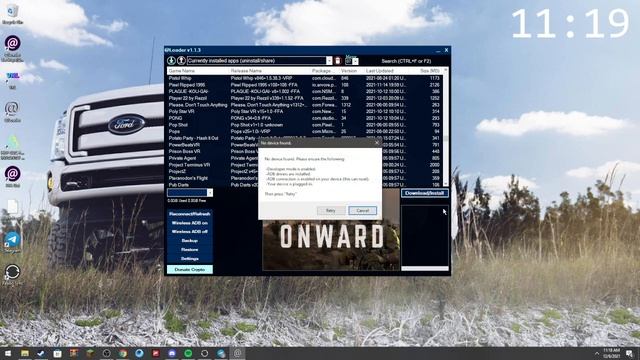Sort list by Game Name column

pos(198,71)
